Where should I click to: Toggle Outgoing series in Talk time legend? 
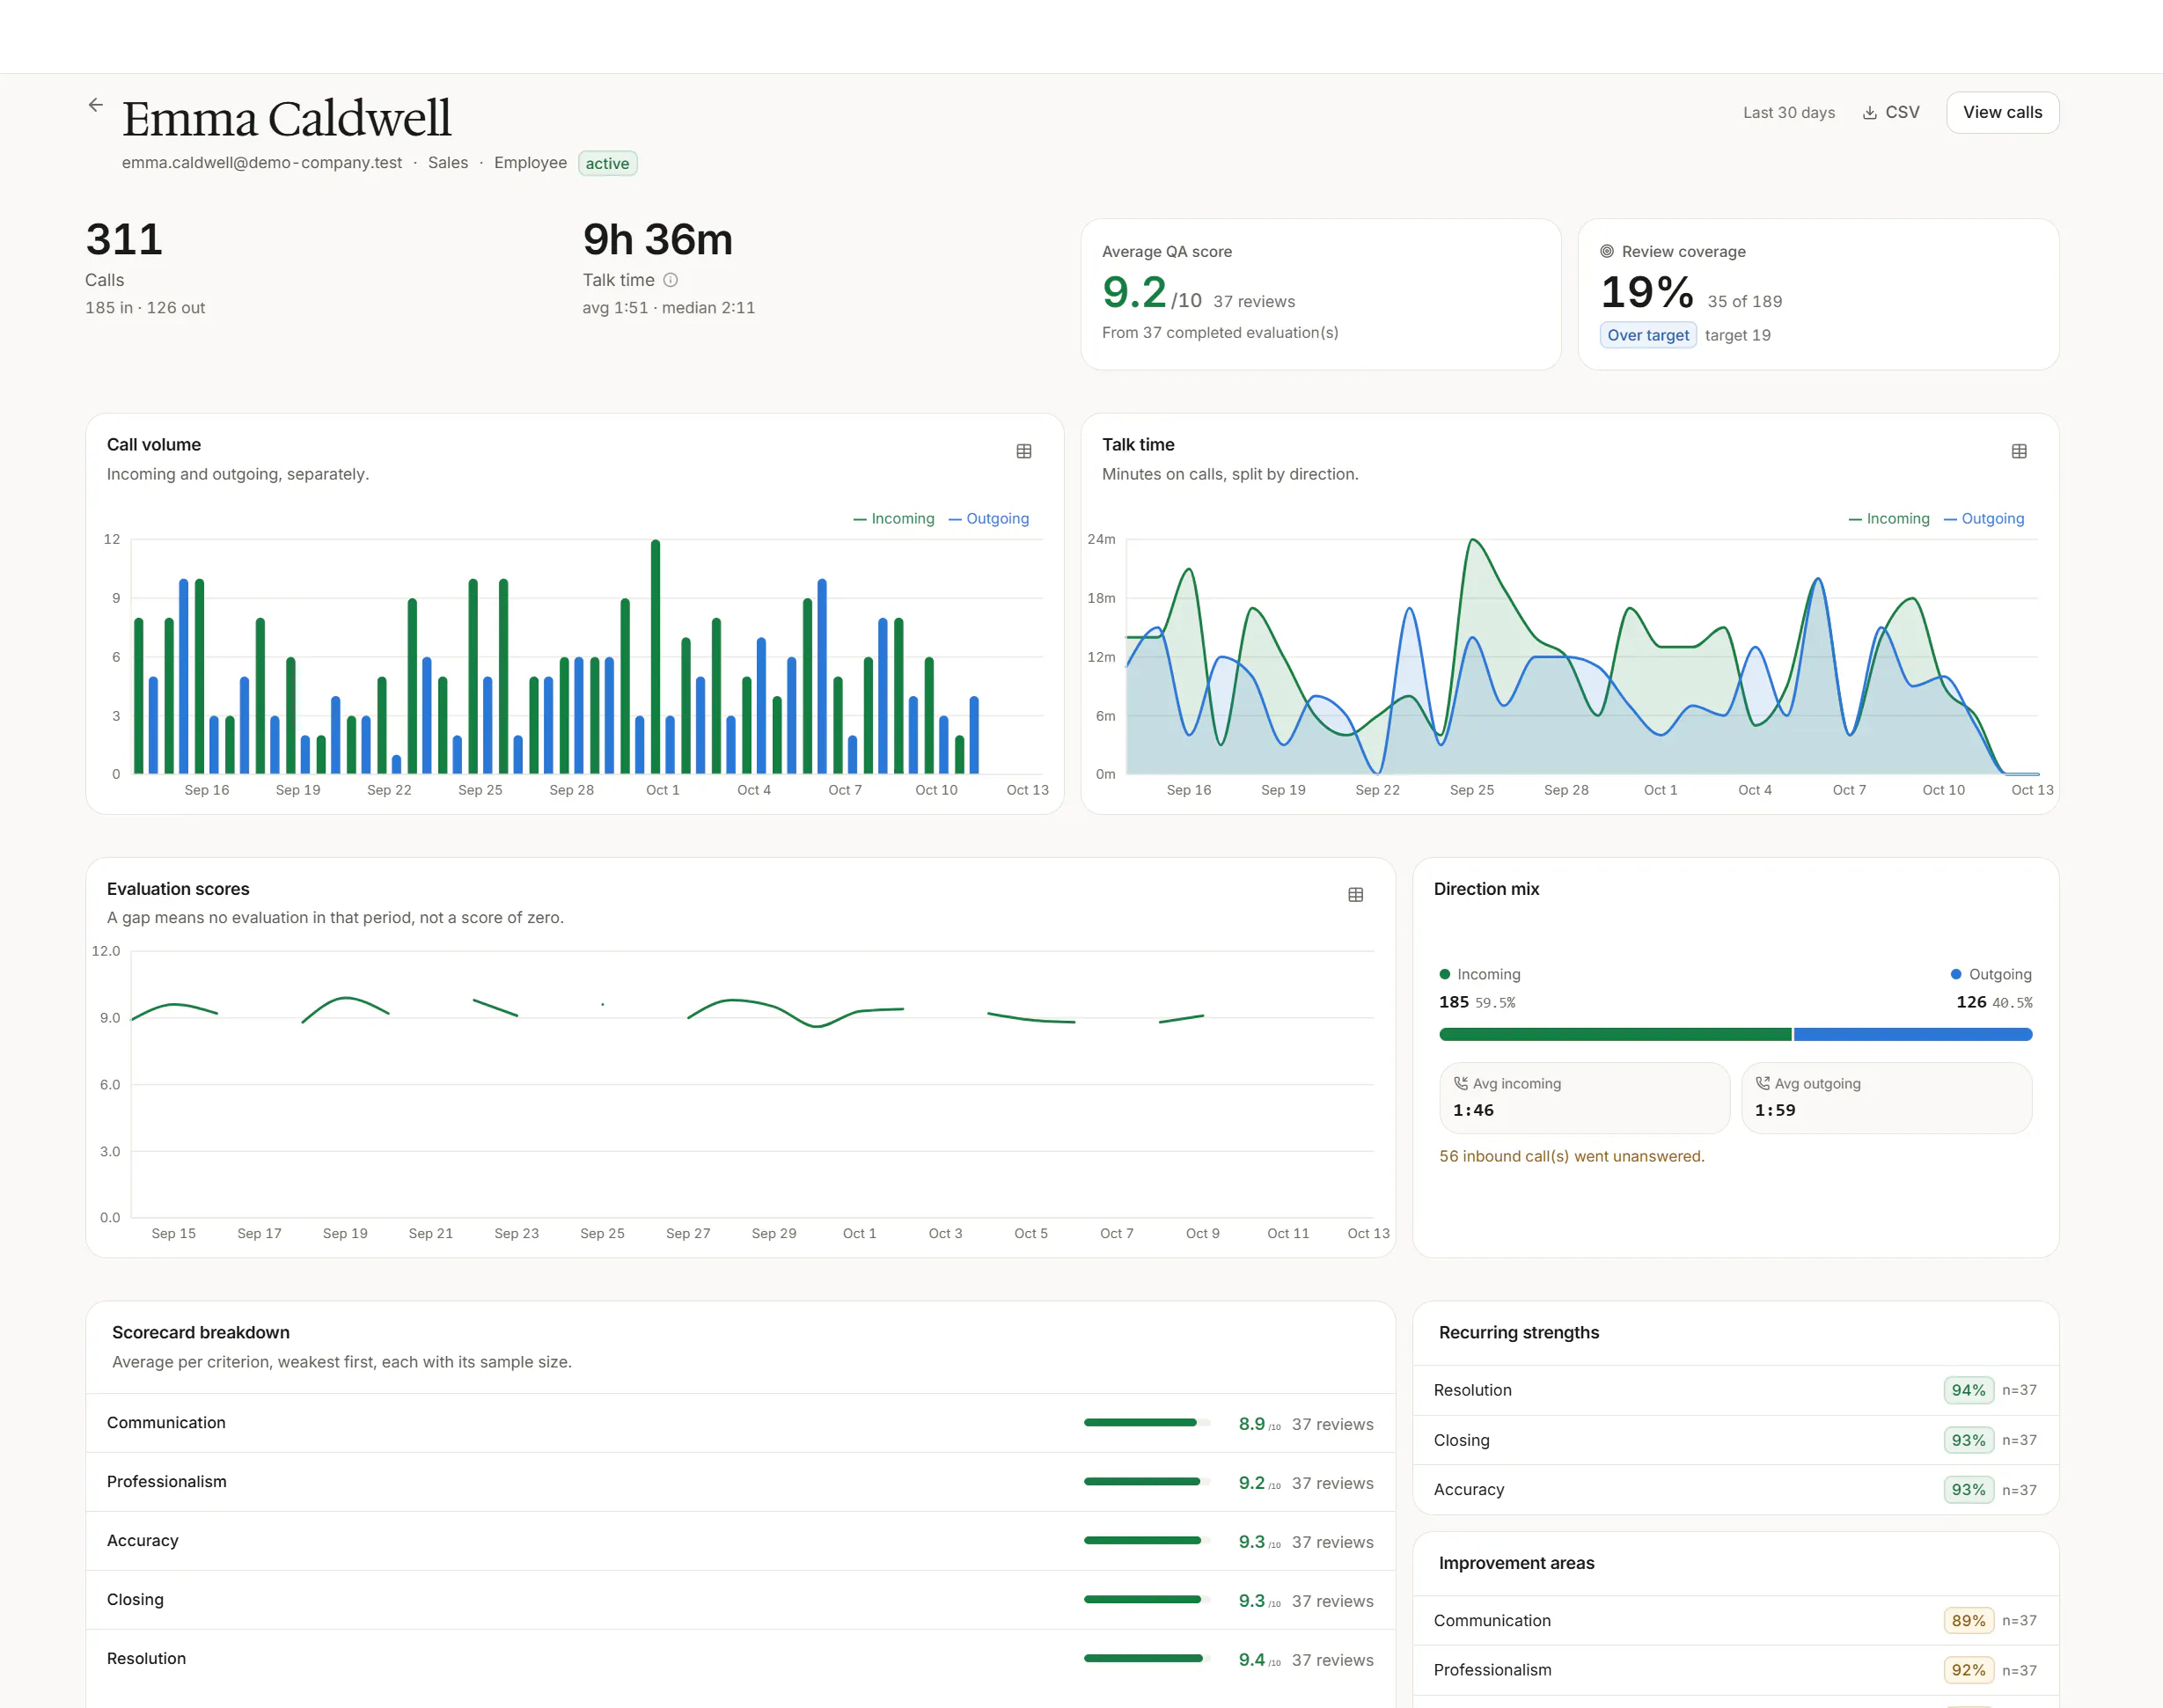(1984, 518)
